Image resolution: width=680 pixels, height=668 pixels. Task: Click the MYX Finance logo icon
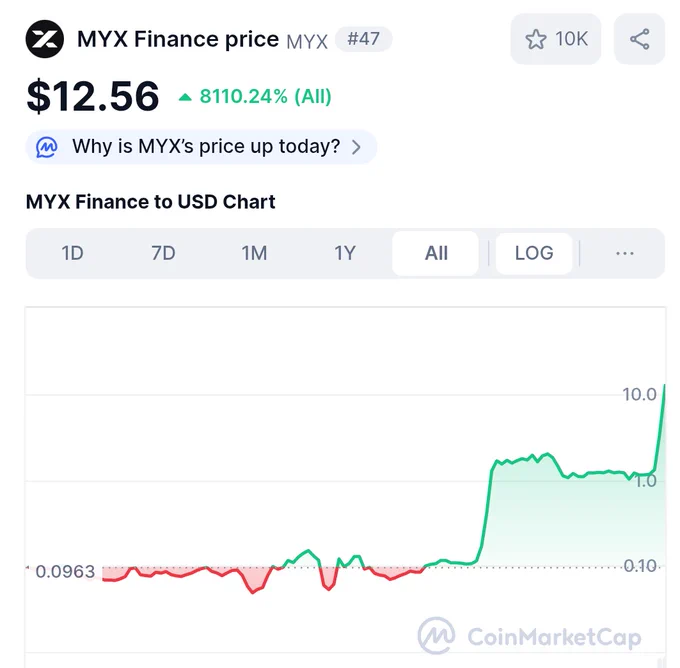click(45, 39)
